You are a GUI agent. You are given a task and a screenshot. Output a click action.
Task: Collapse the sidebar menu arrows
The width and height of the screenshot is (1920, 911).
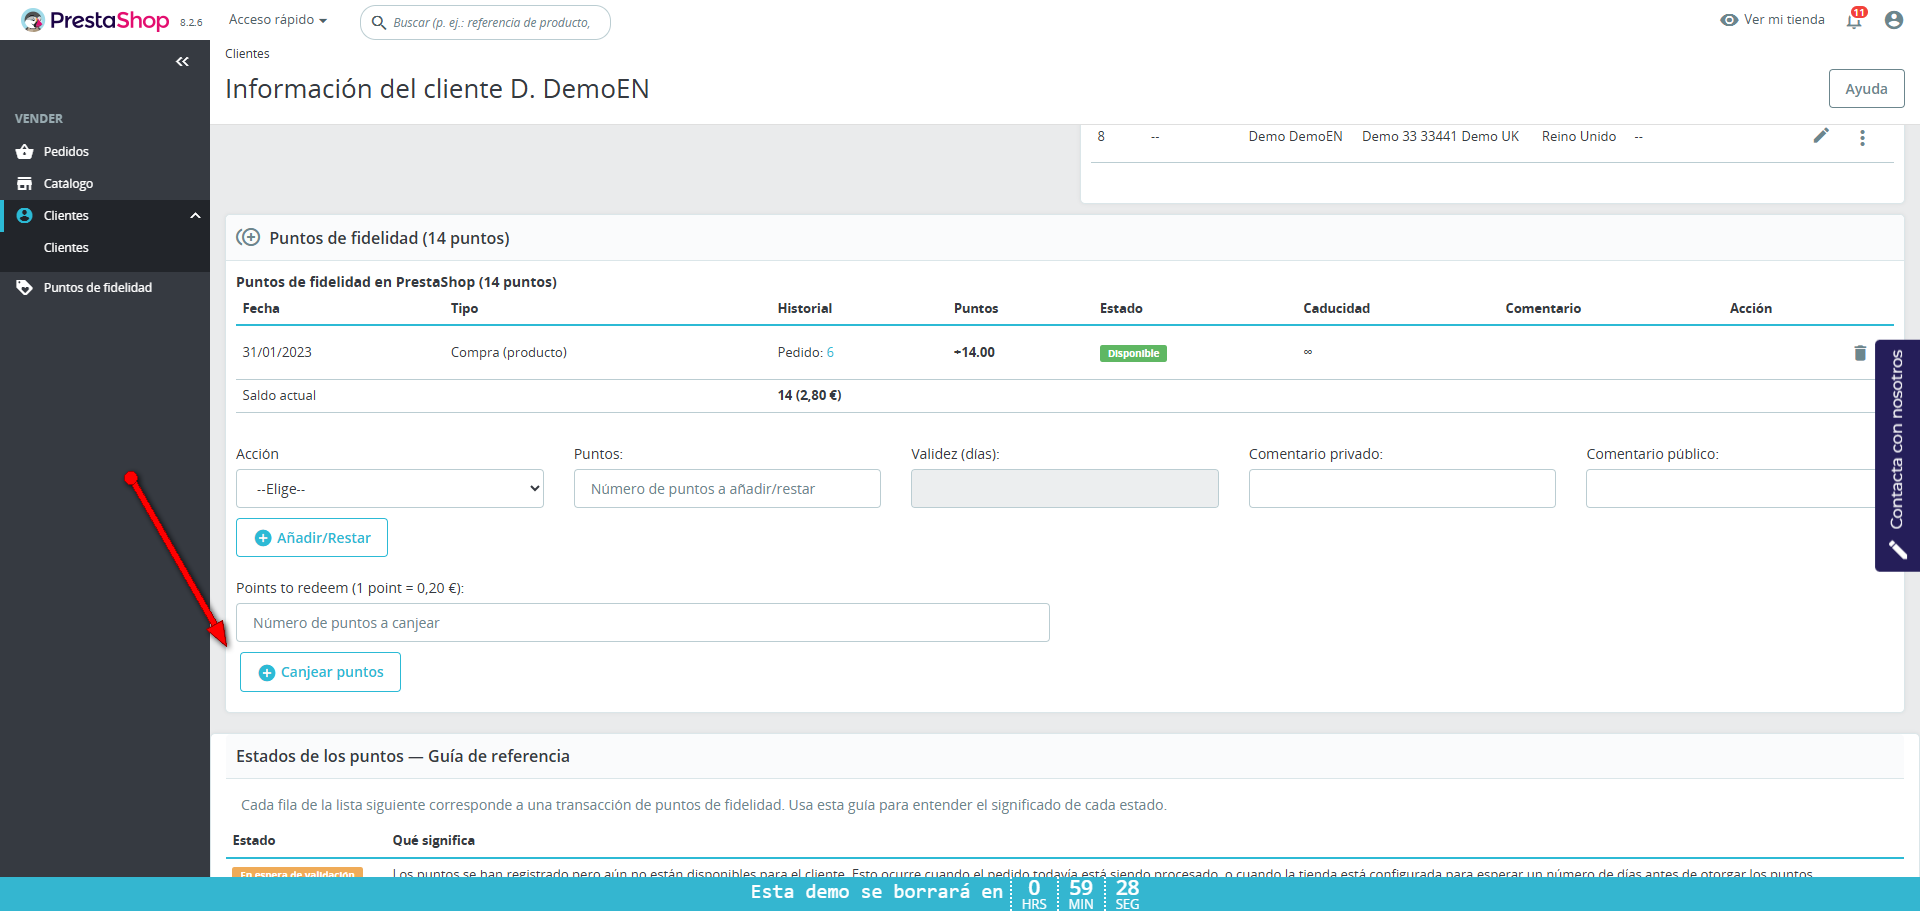[x=182, y=62]
